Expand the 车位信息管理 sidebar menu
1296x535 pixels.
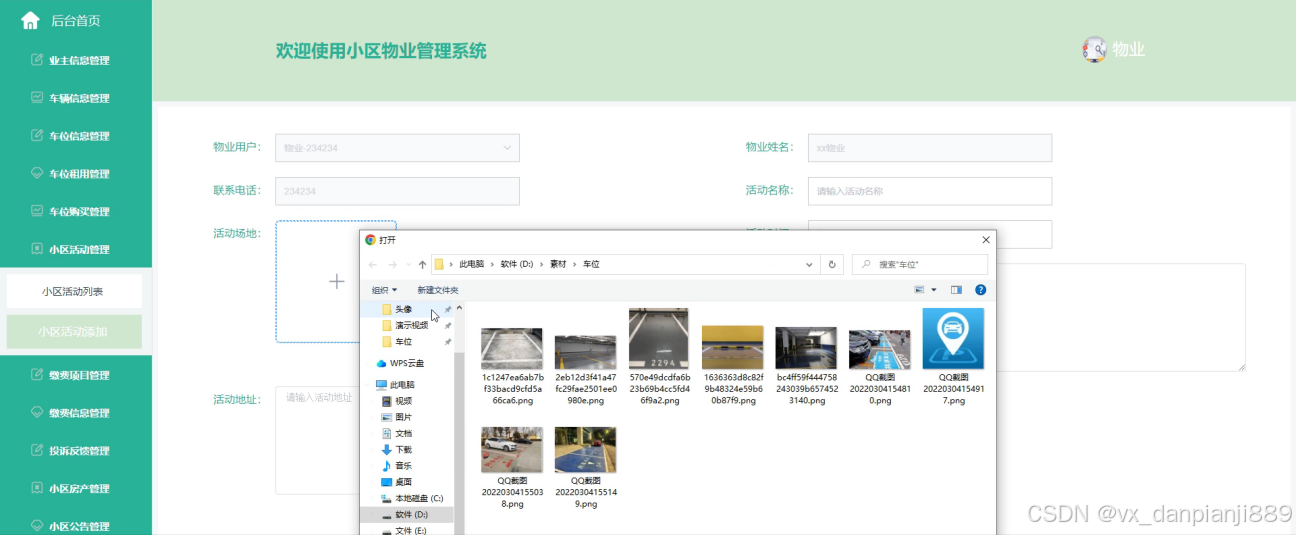(x=76, y=136)
